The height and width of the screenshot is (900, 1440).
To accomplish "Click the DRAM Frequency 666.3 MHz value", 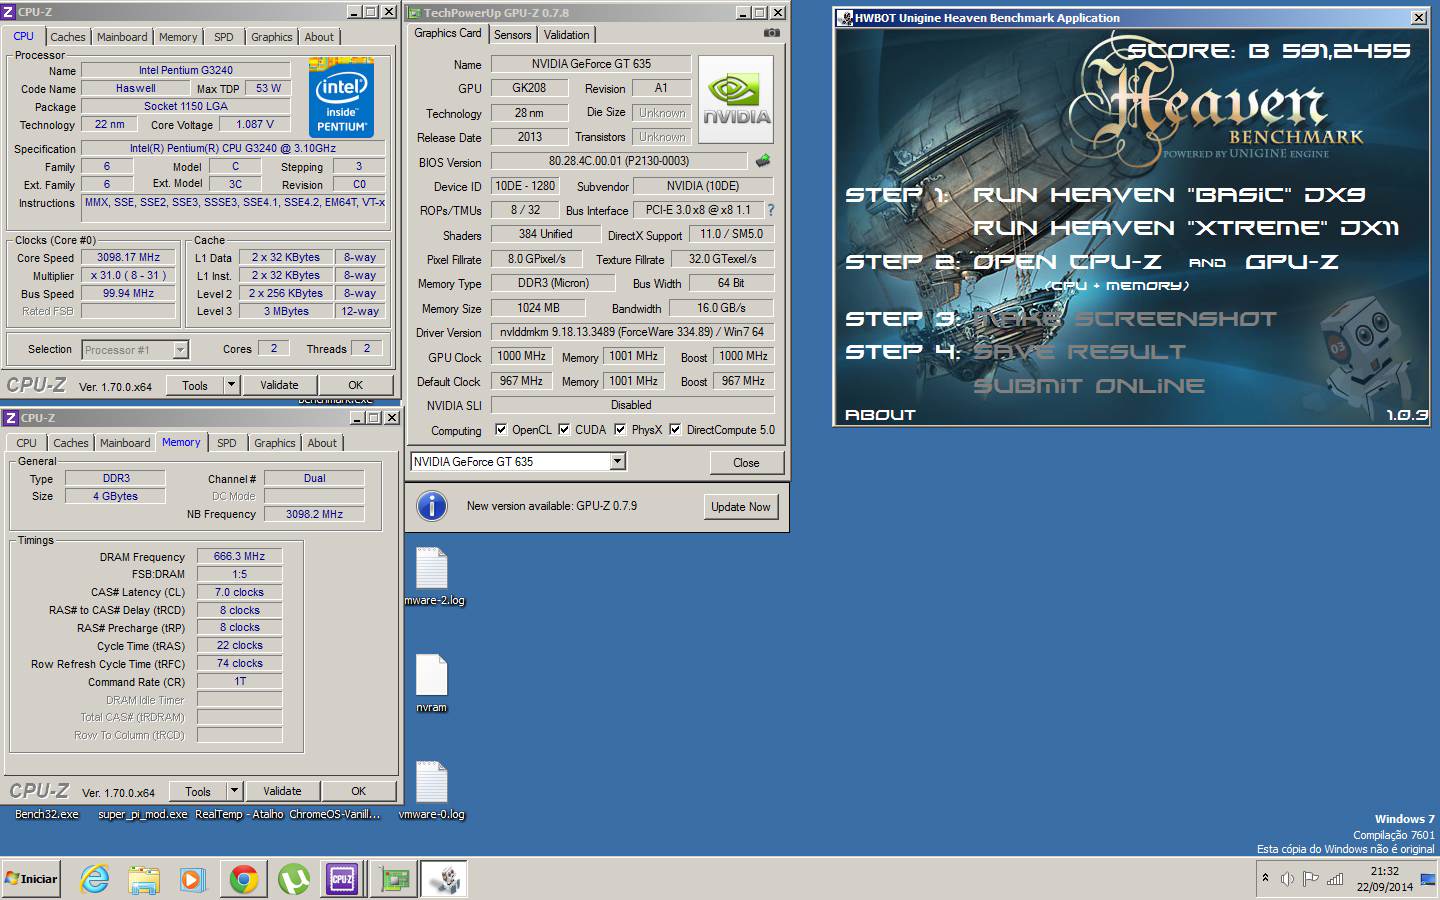I will coord(239,556).
